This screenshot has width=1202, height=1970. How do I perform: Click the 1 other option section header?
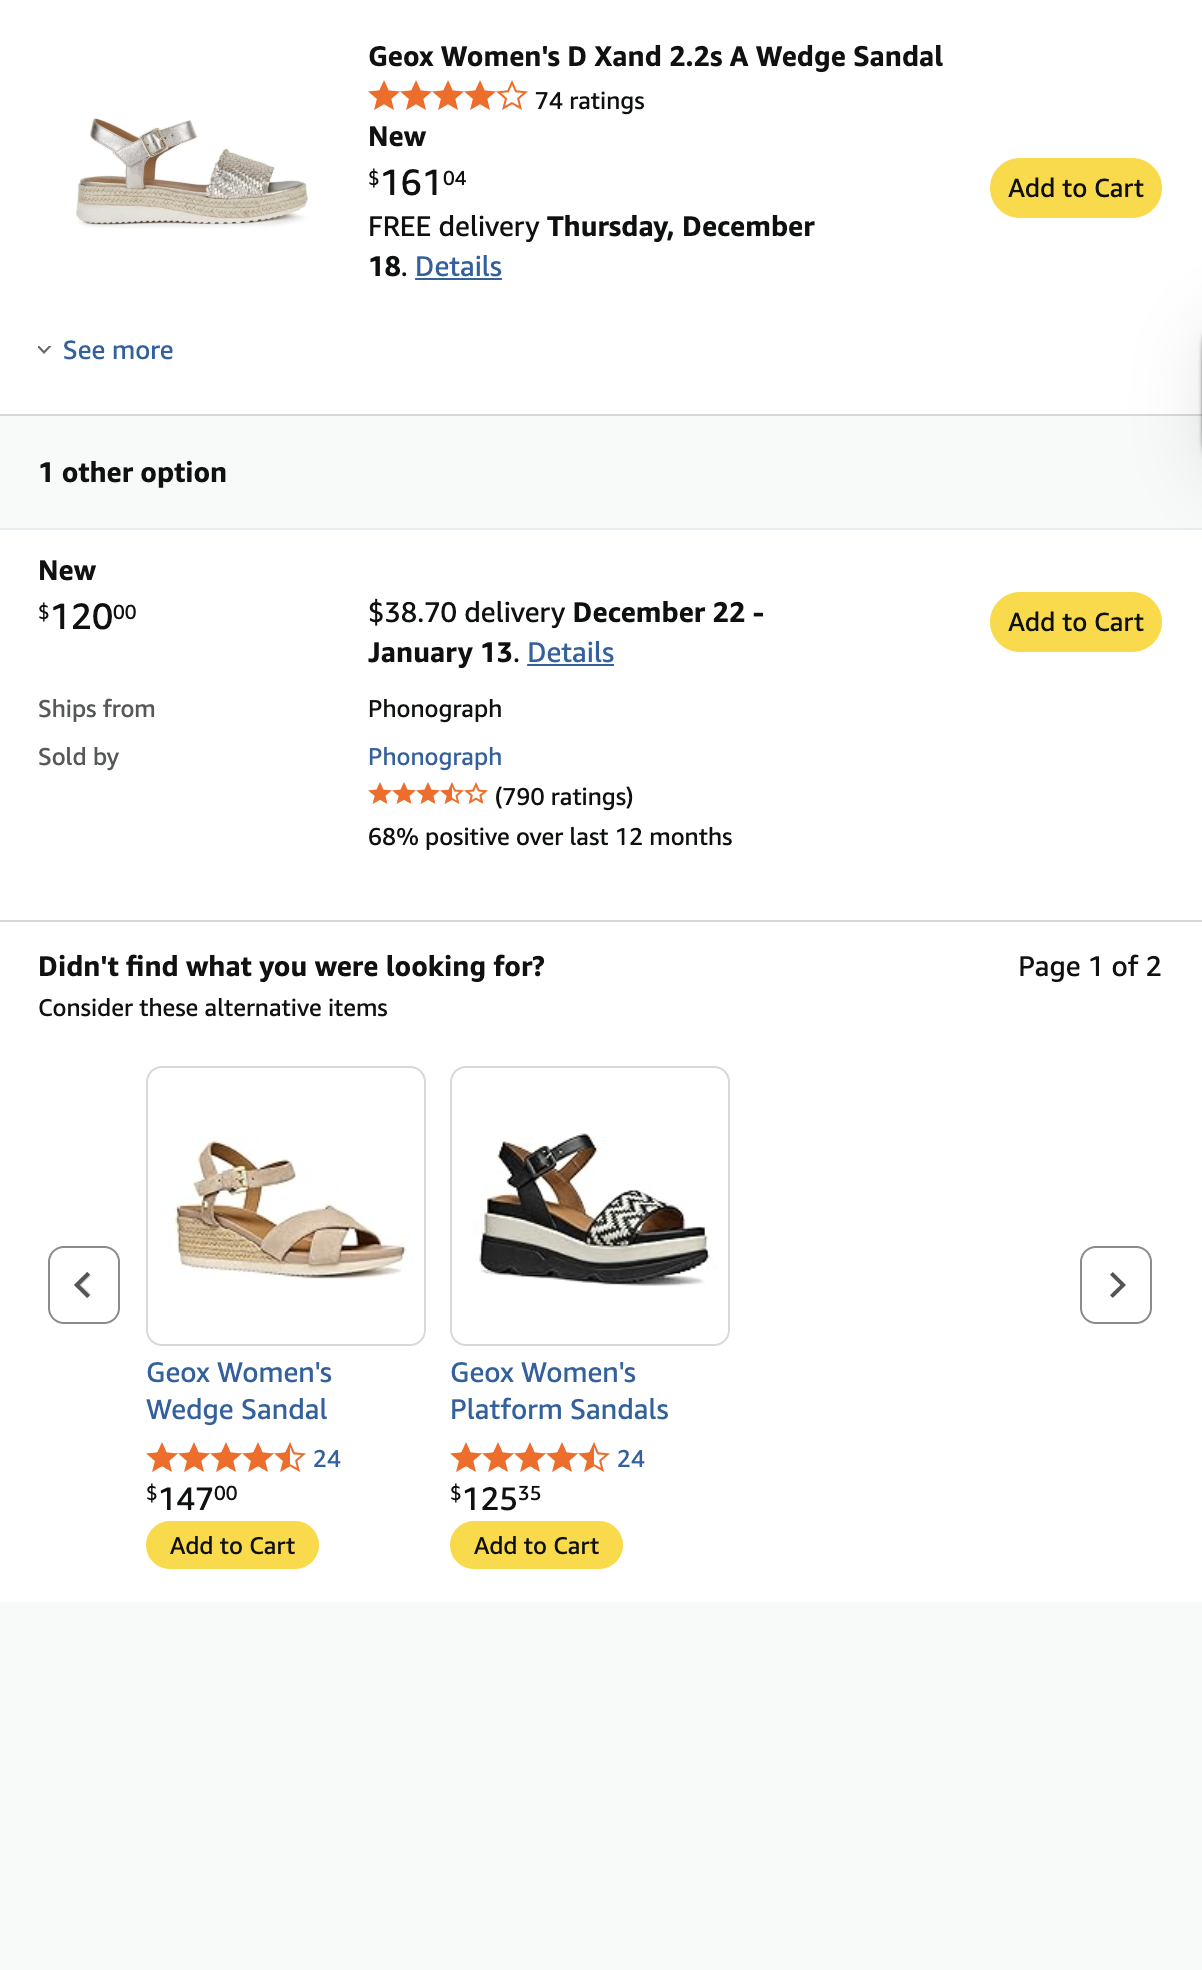[132, 472]
